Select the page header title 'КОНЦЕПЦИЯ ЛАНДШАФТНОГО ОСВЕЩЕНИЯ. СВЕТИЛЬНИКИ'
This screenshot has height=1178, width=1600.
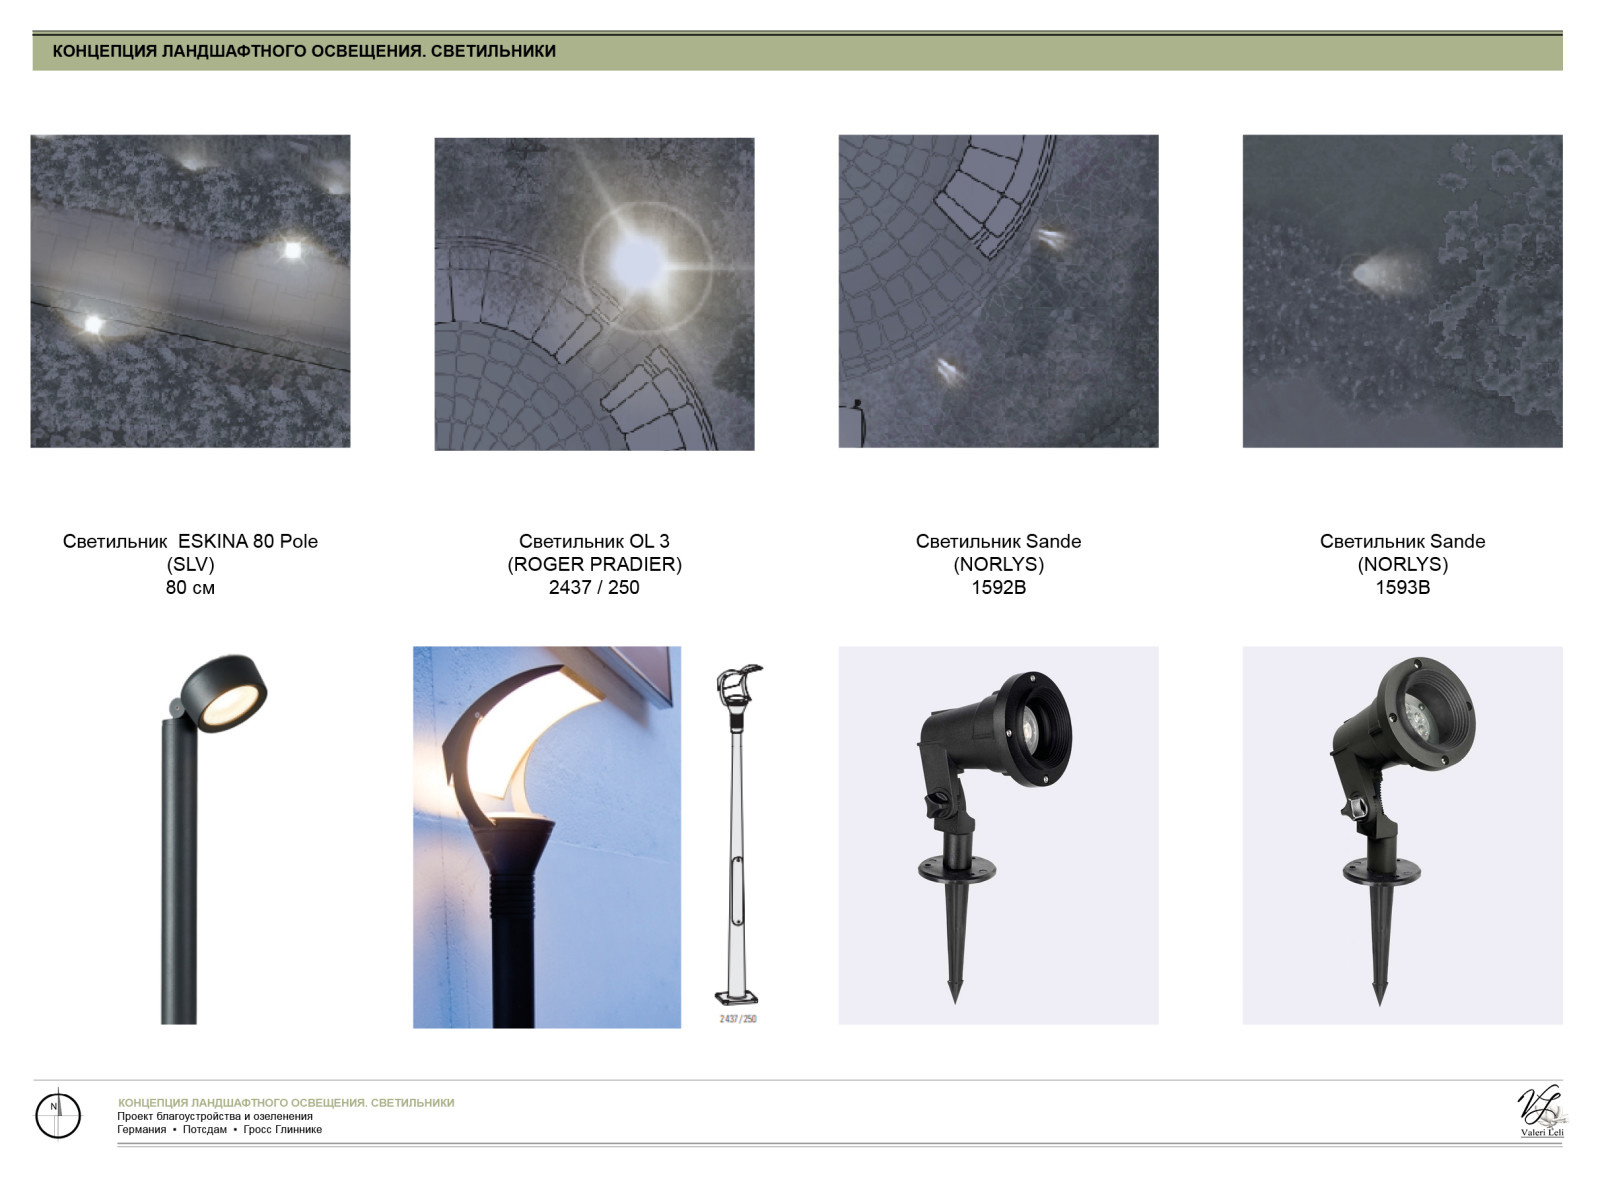[304, 51]
